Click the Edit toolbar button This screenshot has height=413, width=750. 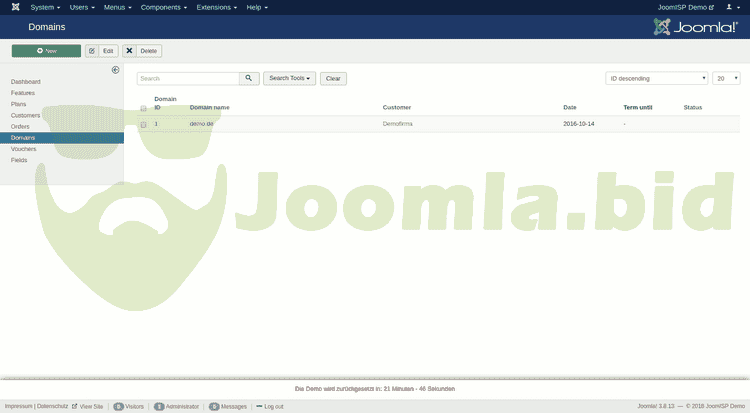coord(102,50)
